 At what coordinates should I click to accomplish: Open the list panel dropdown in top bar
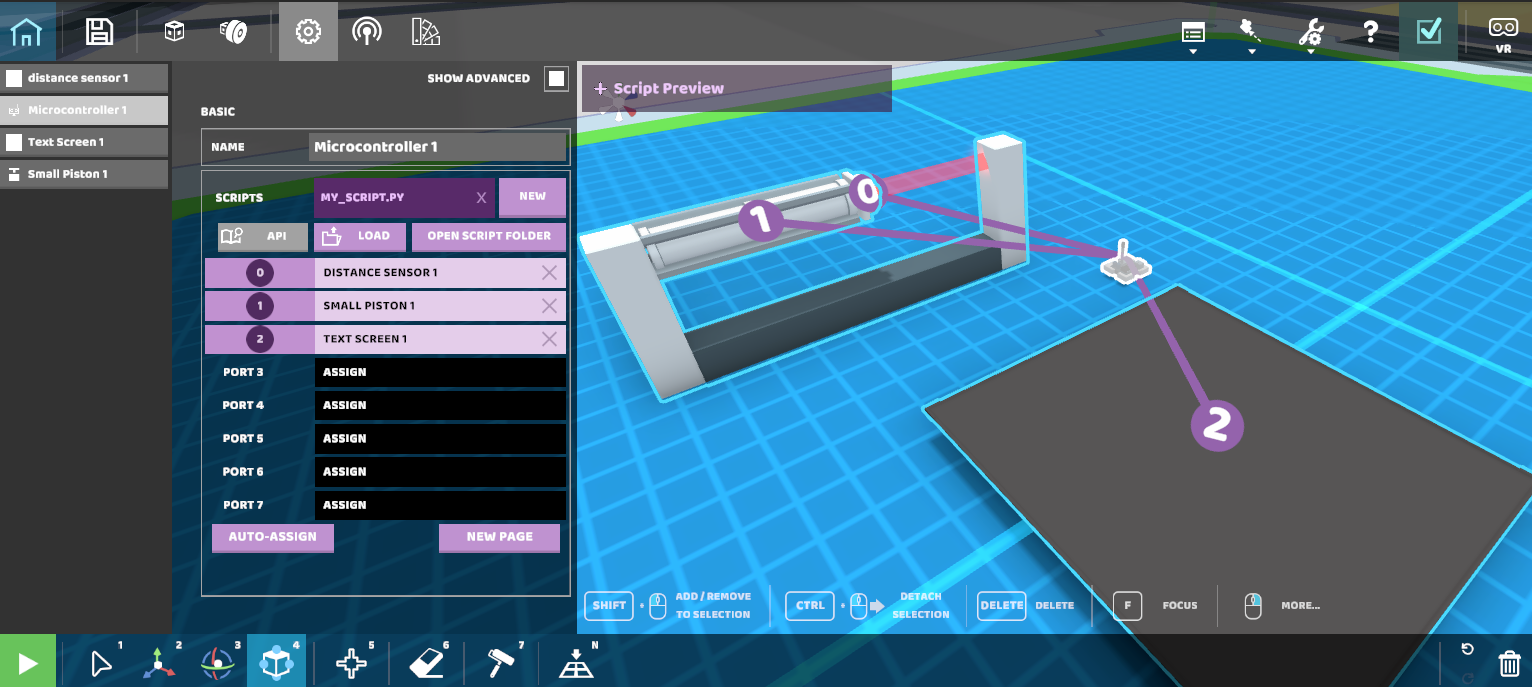coord(1193,35)
